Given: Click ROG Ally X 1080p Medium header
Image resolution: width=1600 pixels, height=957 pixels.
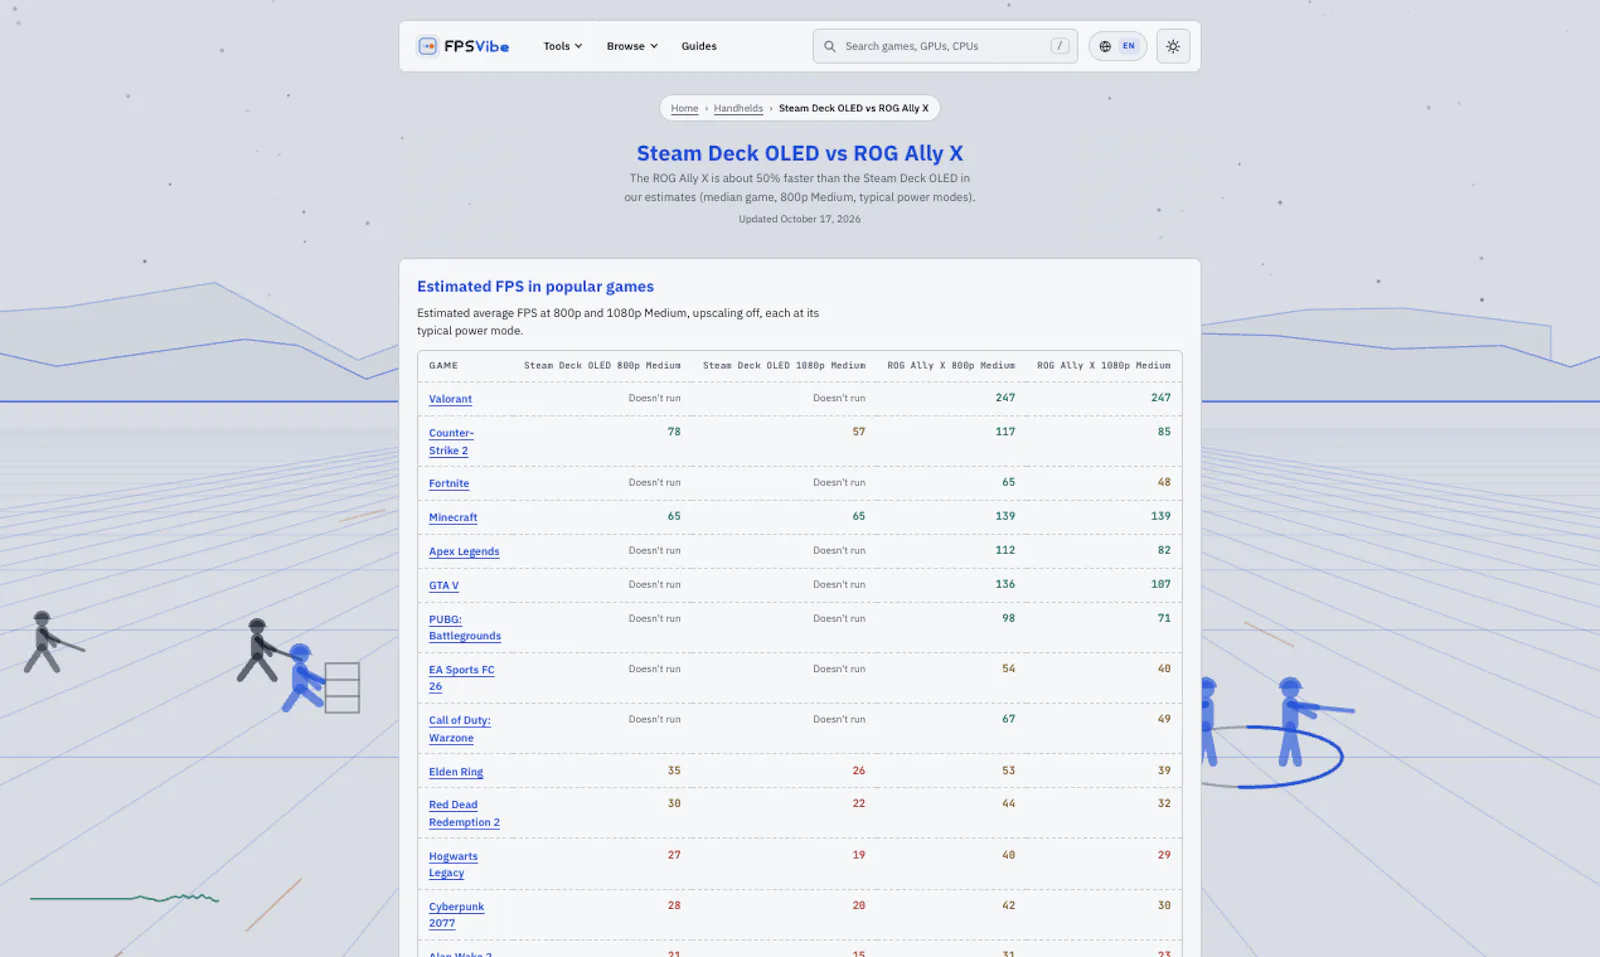Looking at the screenshot, I should (1103, 365).
